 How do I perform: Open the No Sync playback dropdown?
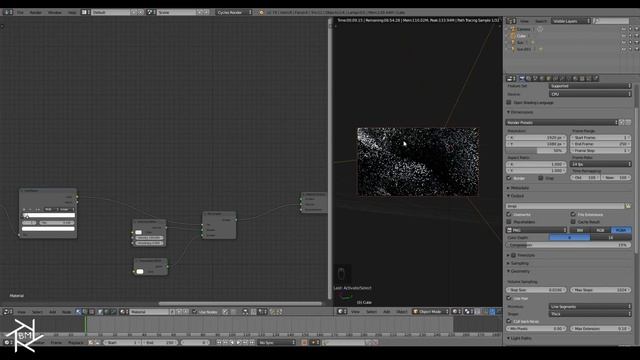[x=276, y=342]
